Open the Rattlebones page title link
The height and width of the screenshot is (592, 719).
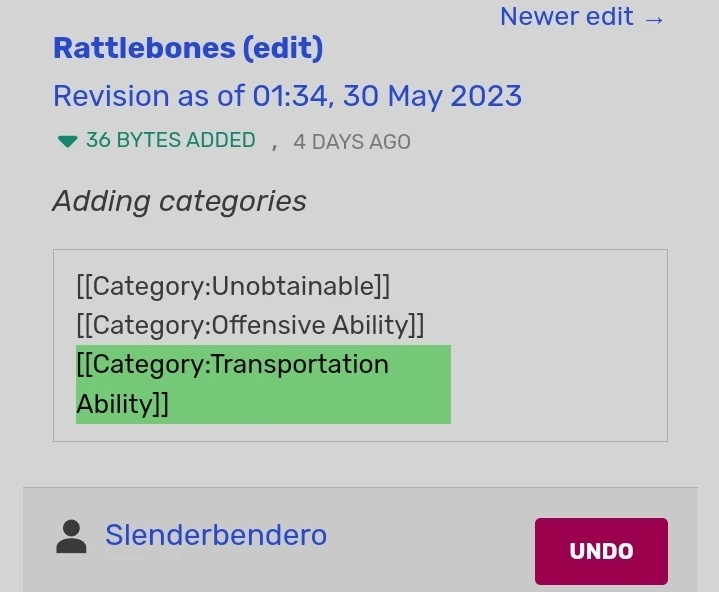tap(144, 48)
